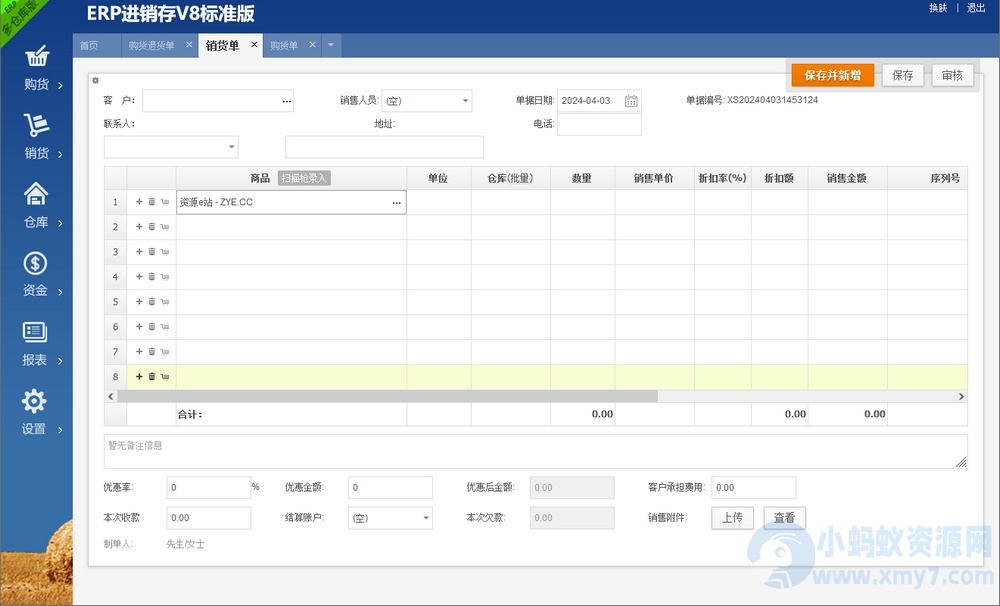This screenshot has height=606, width=1000.
Task: Click the cart icon in row 1
Action: (x=165, y=202)
